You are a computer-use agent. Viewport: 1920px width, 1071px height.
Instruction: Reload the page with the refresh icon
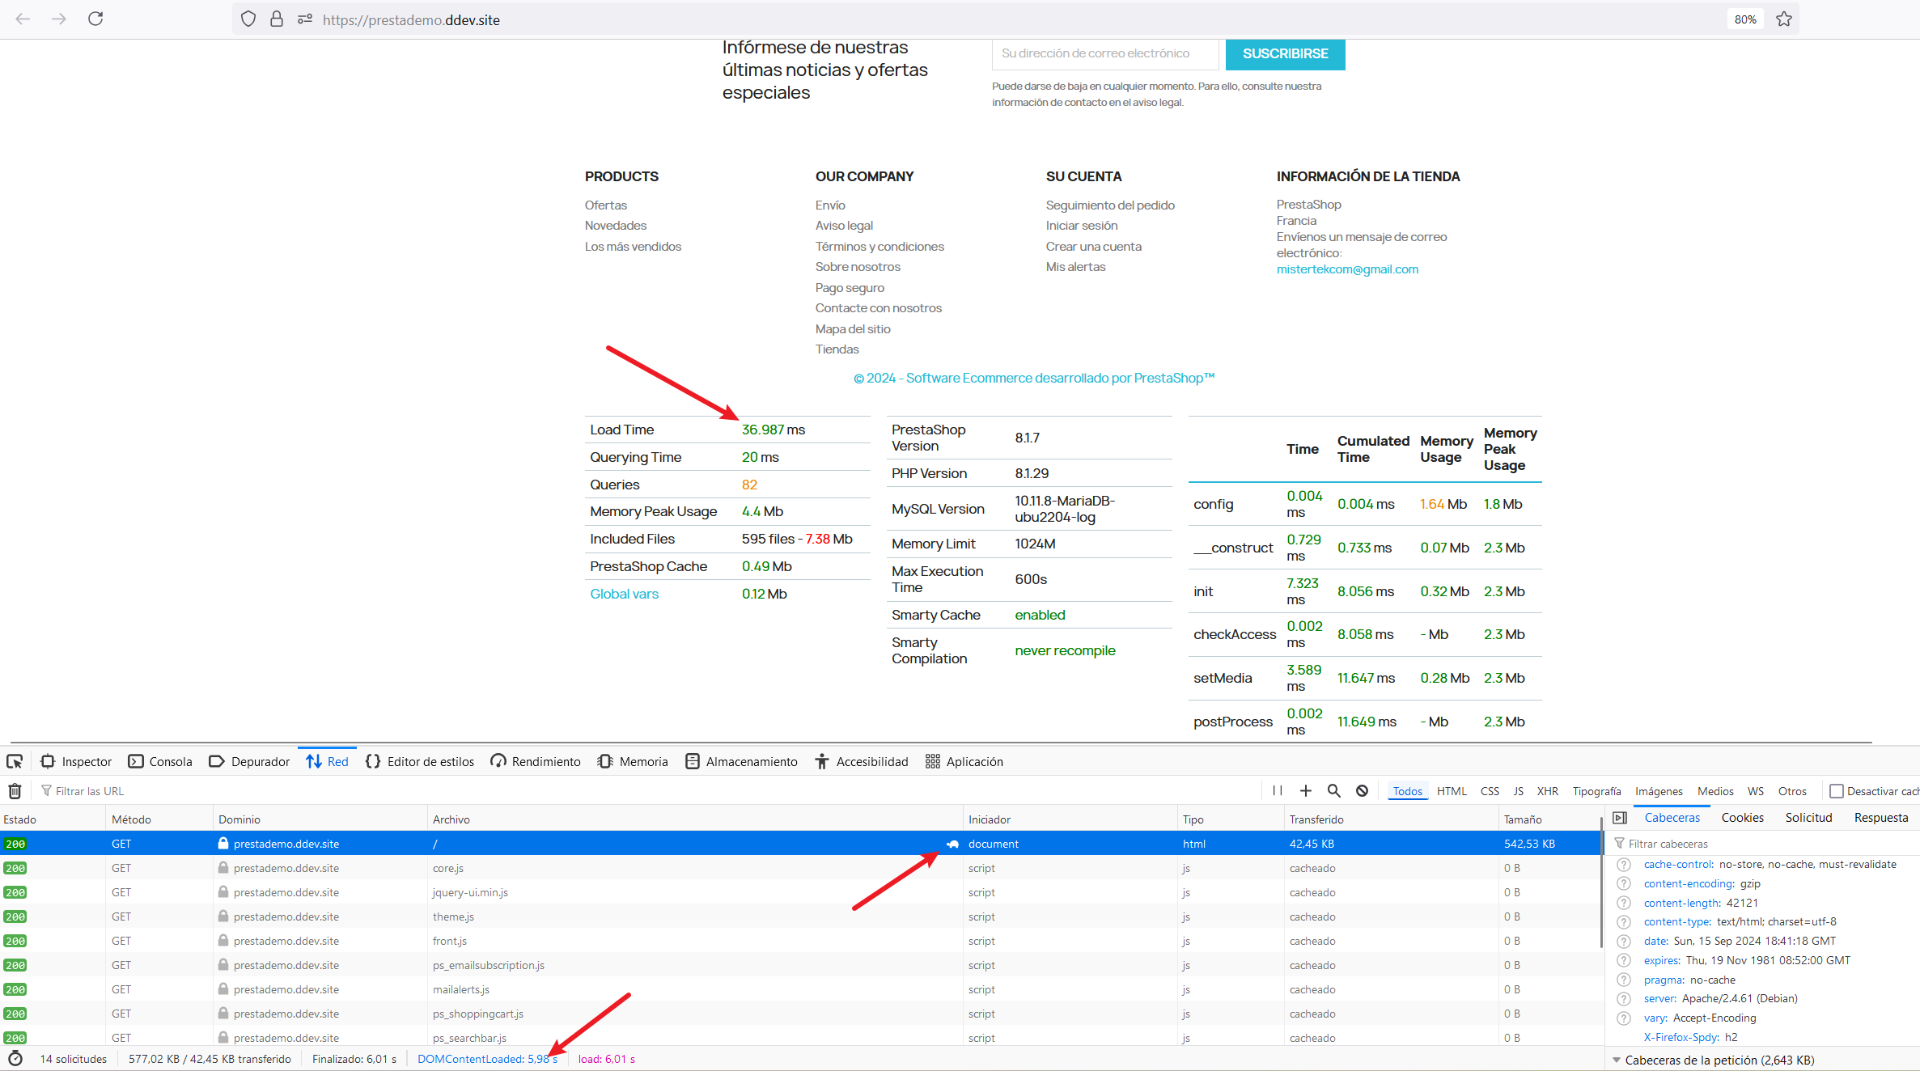click(95, 19)
